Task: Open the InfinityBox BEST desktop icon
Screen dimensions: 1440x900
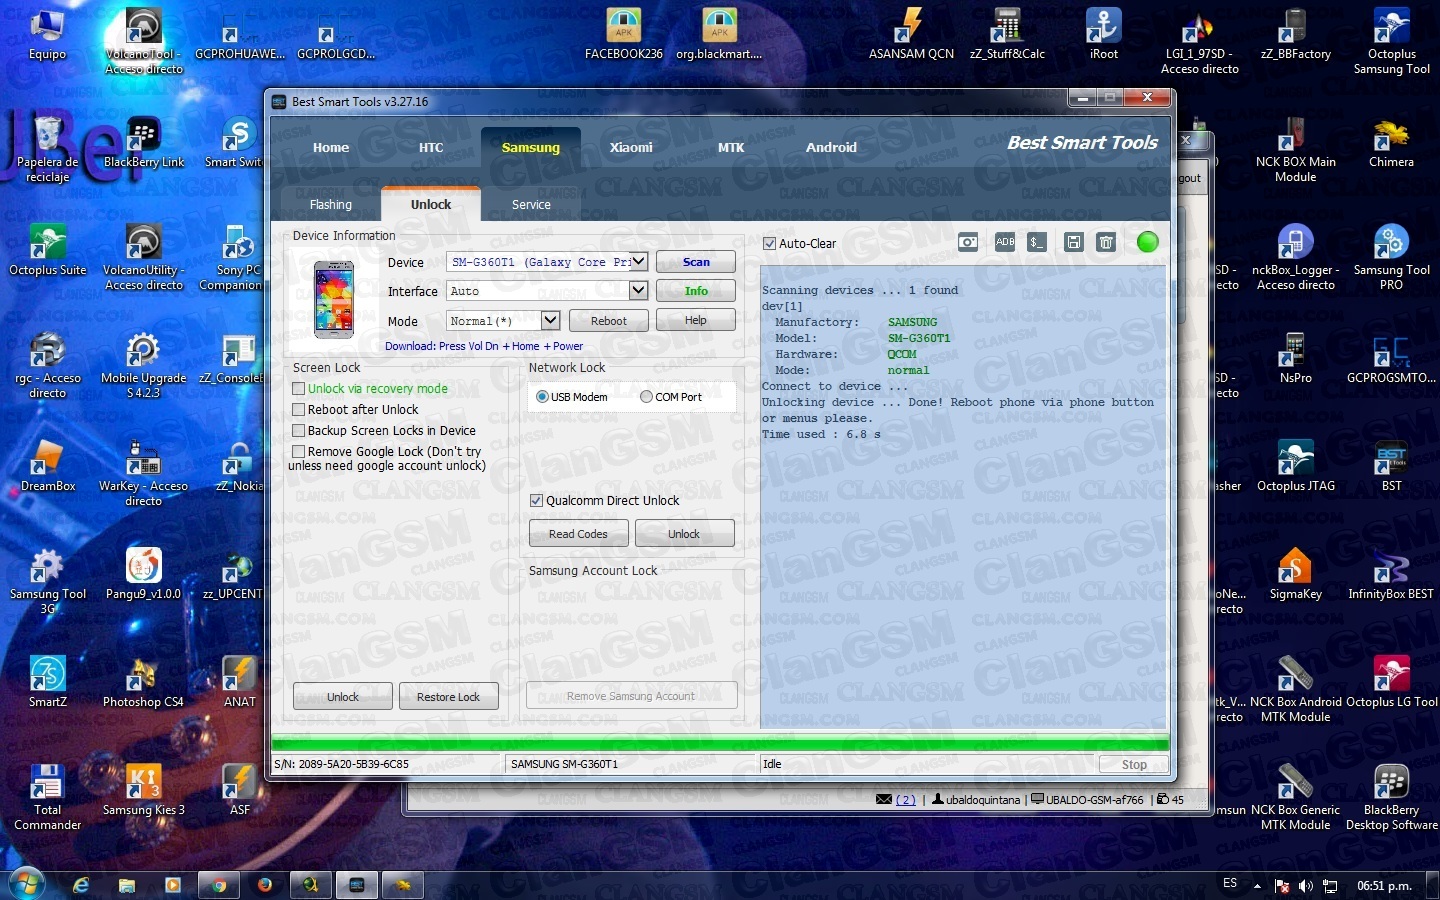Action: tap(1391, 575)
